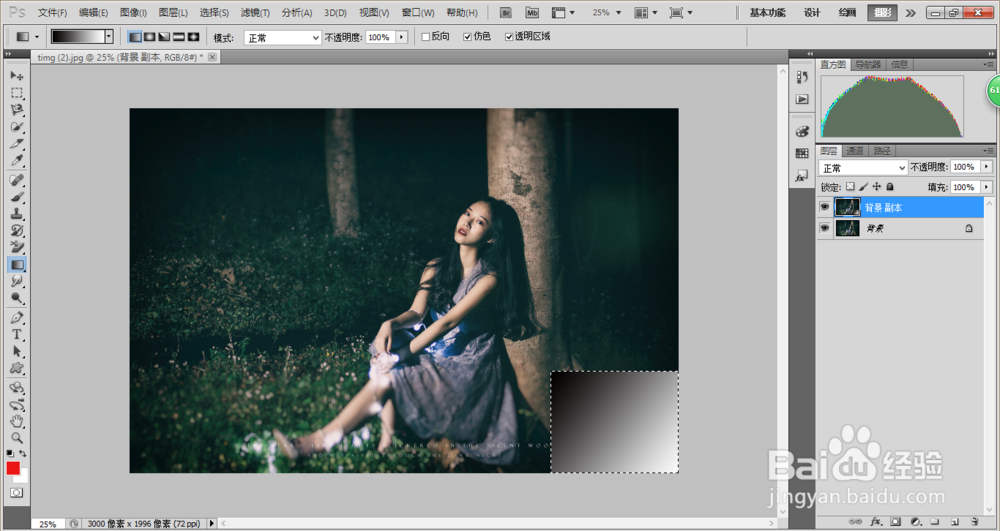Viewport: 1000px width, 531px height.
Task: Switch to the 通道 tab
Action: pyautogui.click(x=855, y=151)
